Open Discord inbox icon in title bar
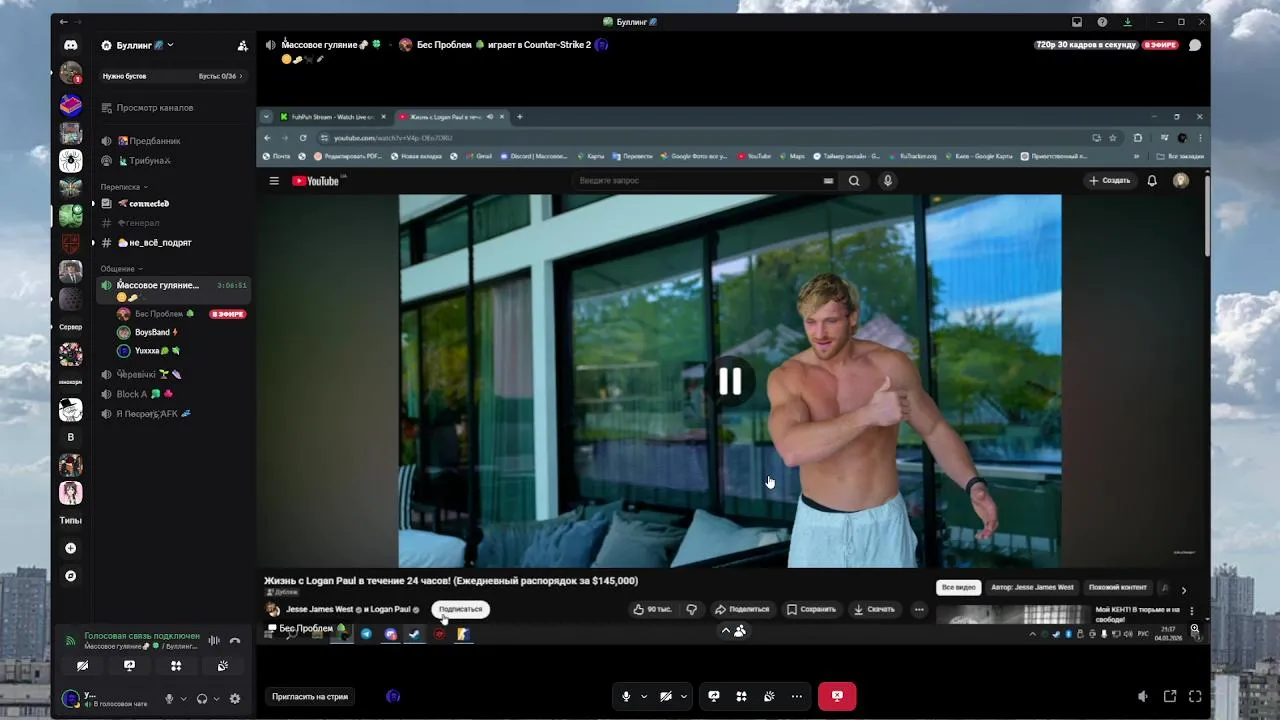The height and width of the screenshot is (720, 1280). 1077,22
